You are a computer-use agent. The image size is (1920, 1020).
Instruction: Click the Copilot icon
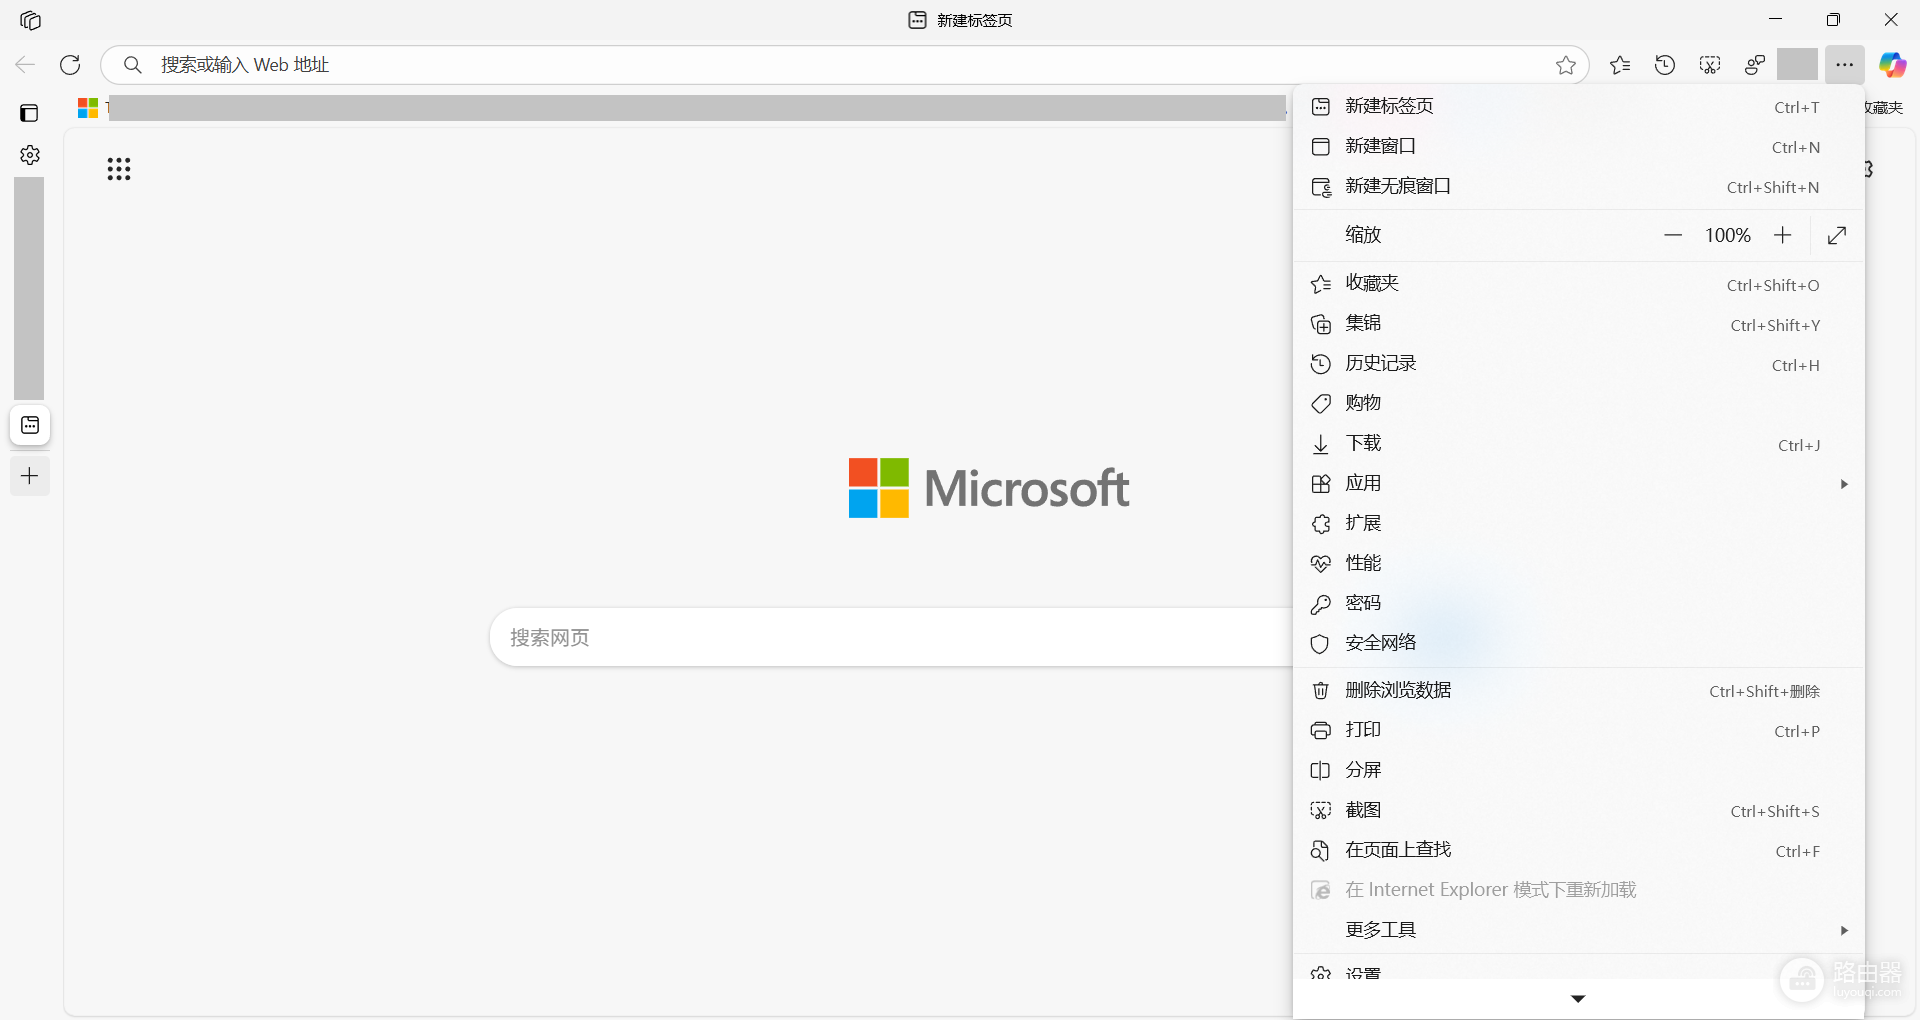click(1892, 65)
